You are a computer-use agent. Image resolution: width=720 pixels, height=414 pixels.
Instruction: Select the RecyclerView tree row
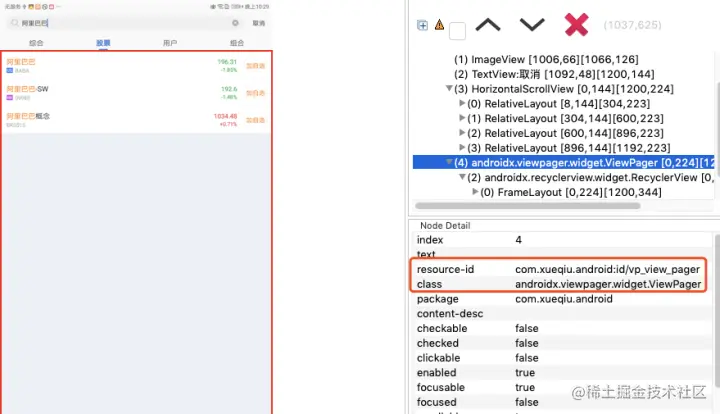[590, 177]
